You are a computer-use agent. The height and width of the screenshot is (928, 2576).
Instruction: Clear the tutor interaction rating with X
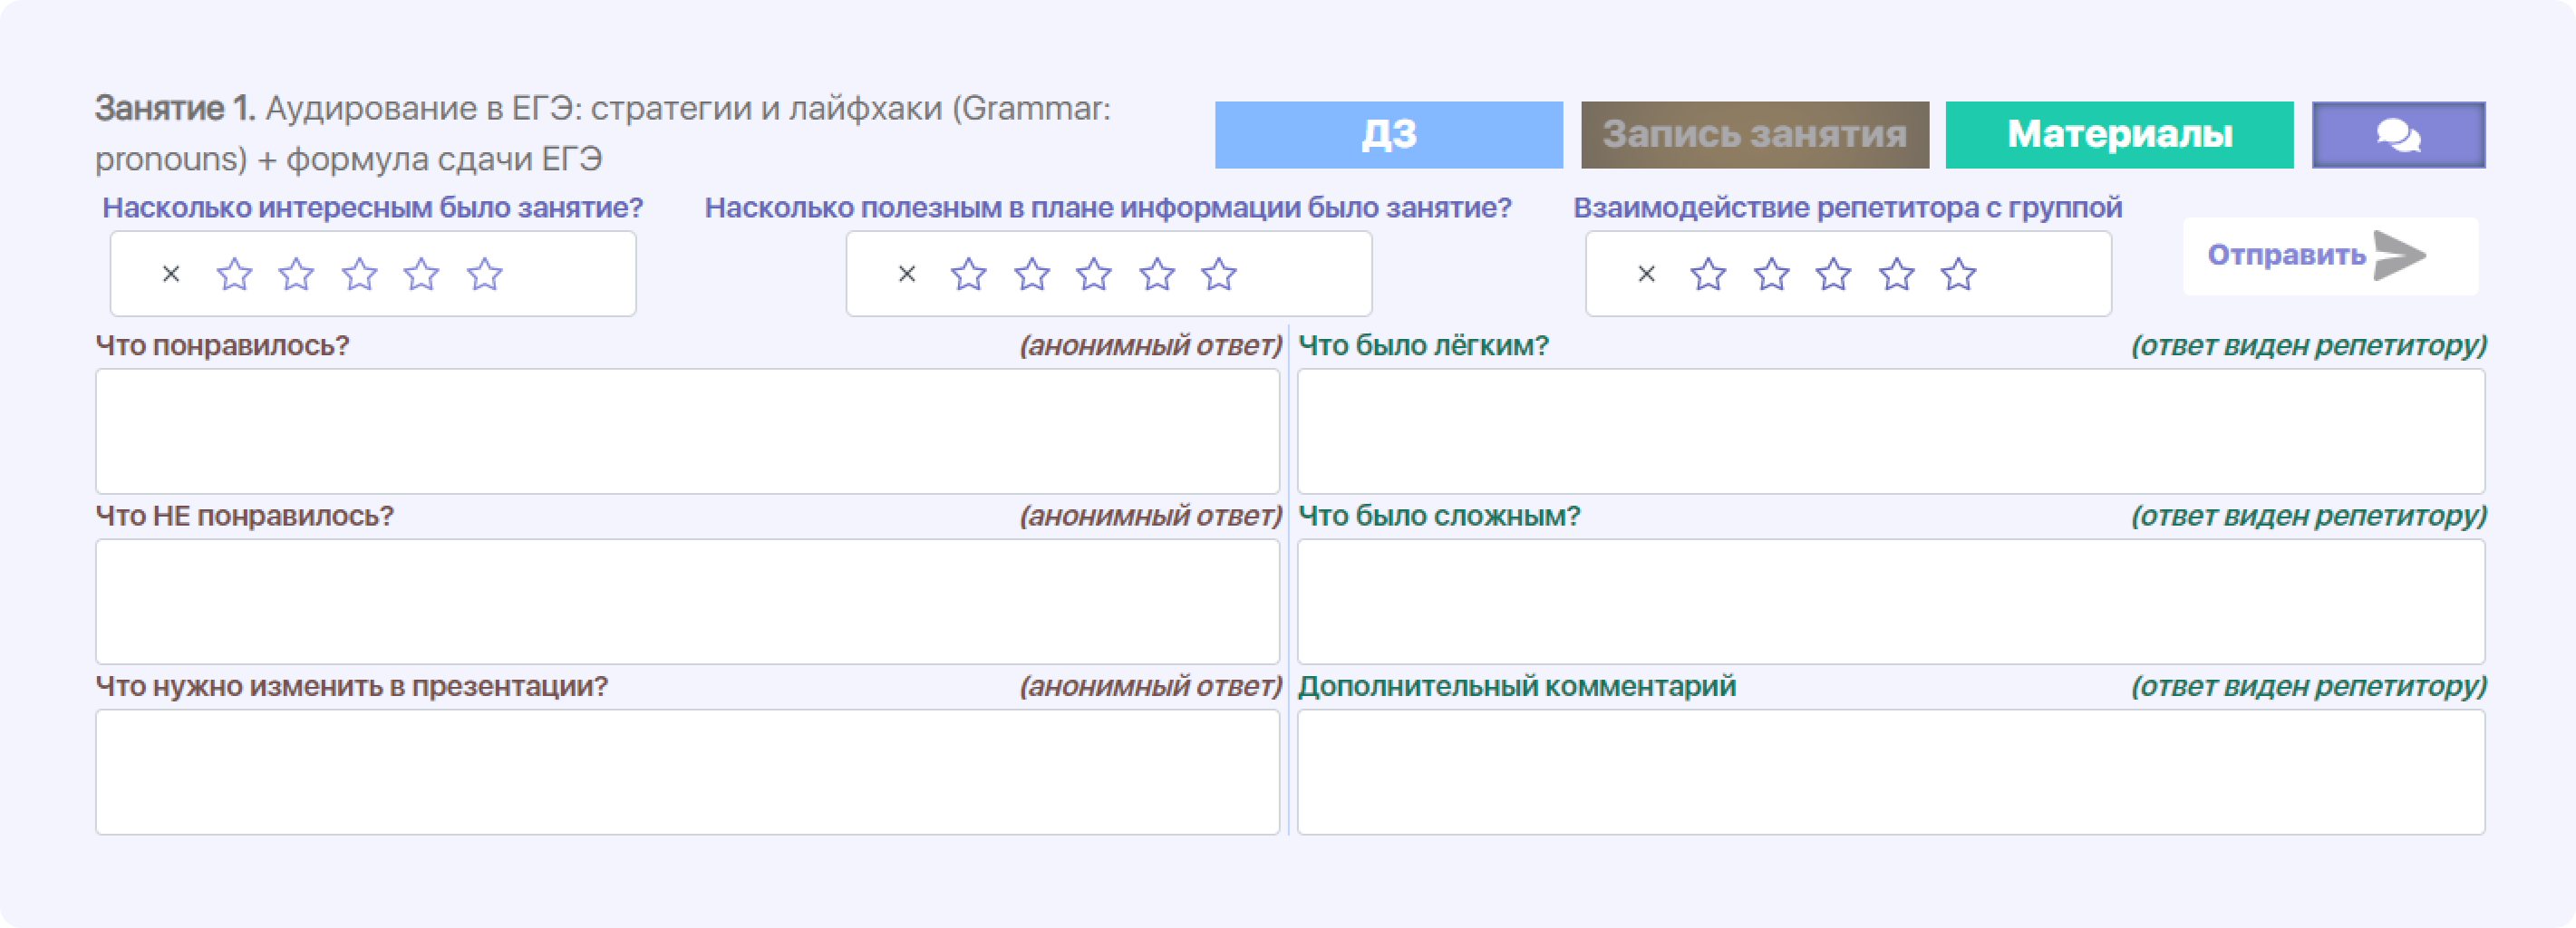pos(1646,274)
